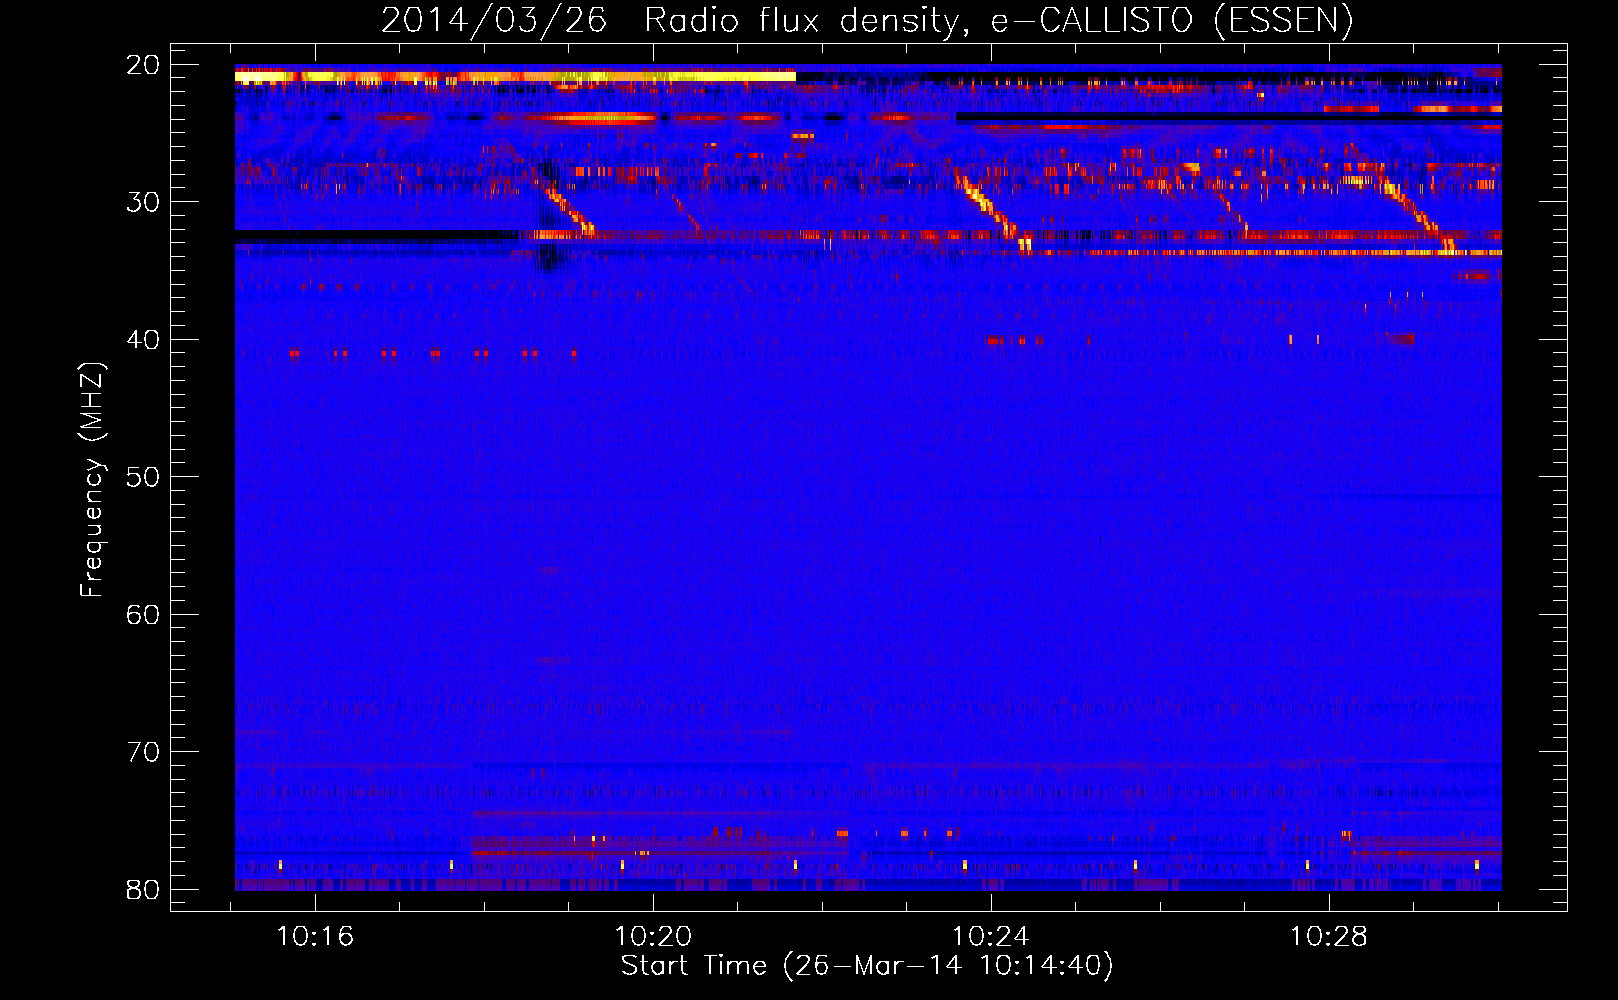Click the 70 frequency tick label
Screen dimensions: 1618x1000
click(143, 752)
